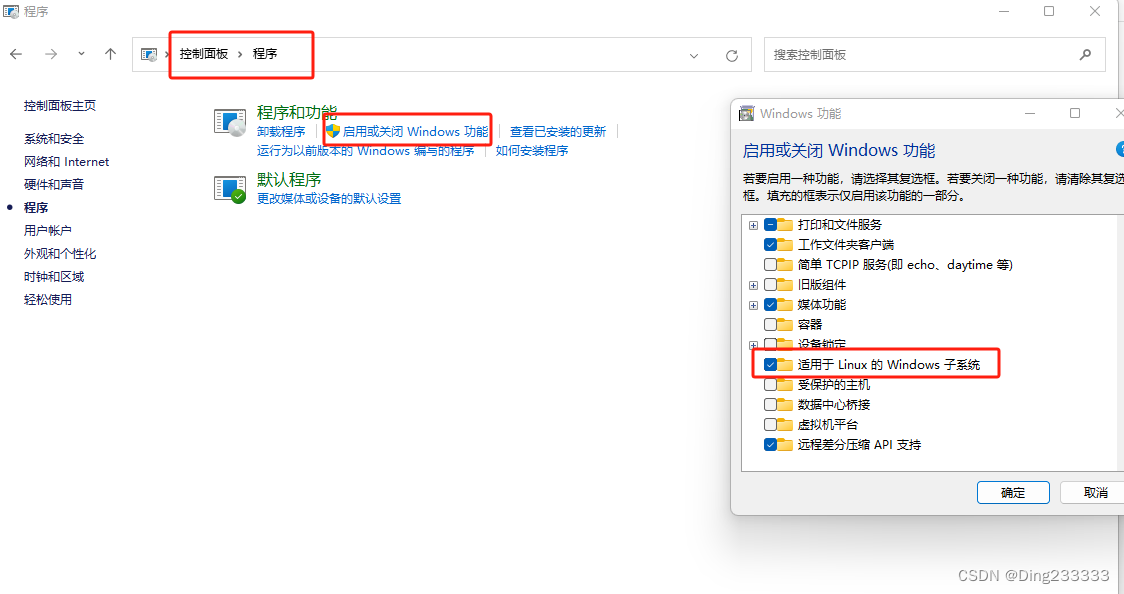Open 外观和个性化 category
The width and height of the screenshot is (1124, 594).
pyautogui.click(x=59, y=253)
